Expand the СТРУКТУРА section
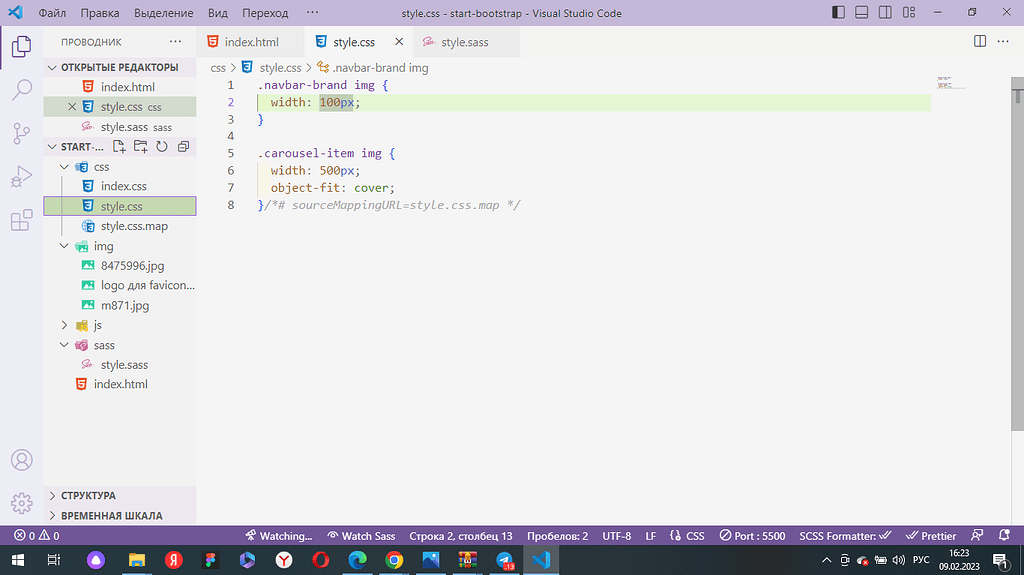Screen dimensions: 1024x575 88,496
